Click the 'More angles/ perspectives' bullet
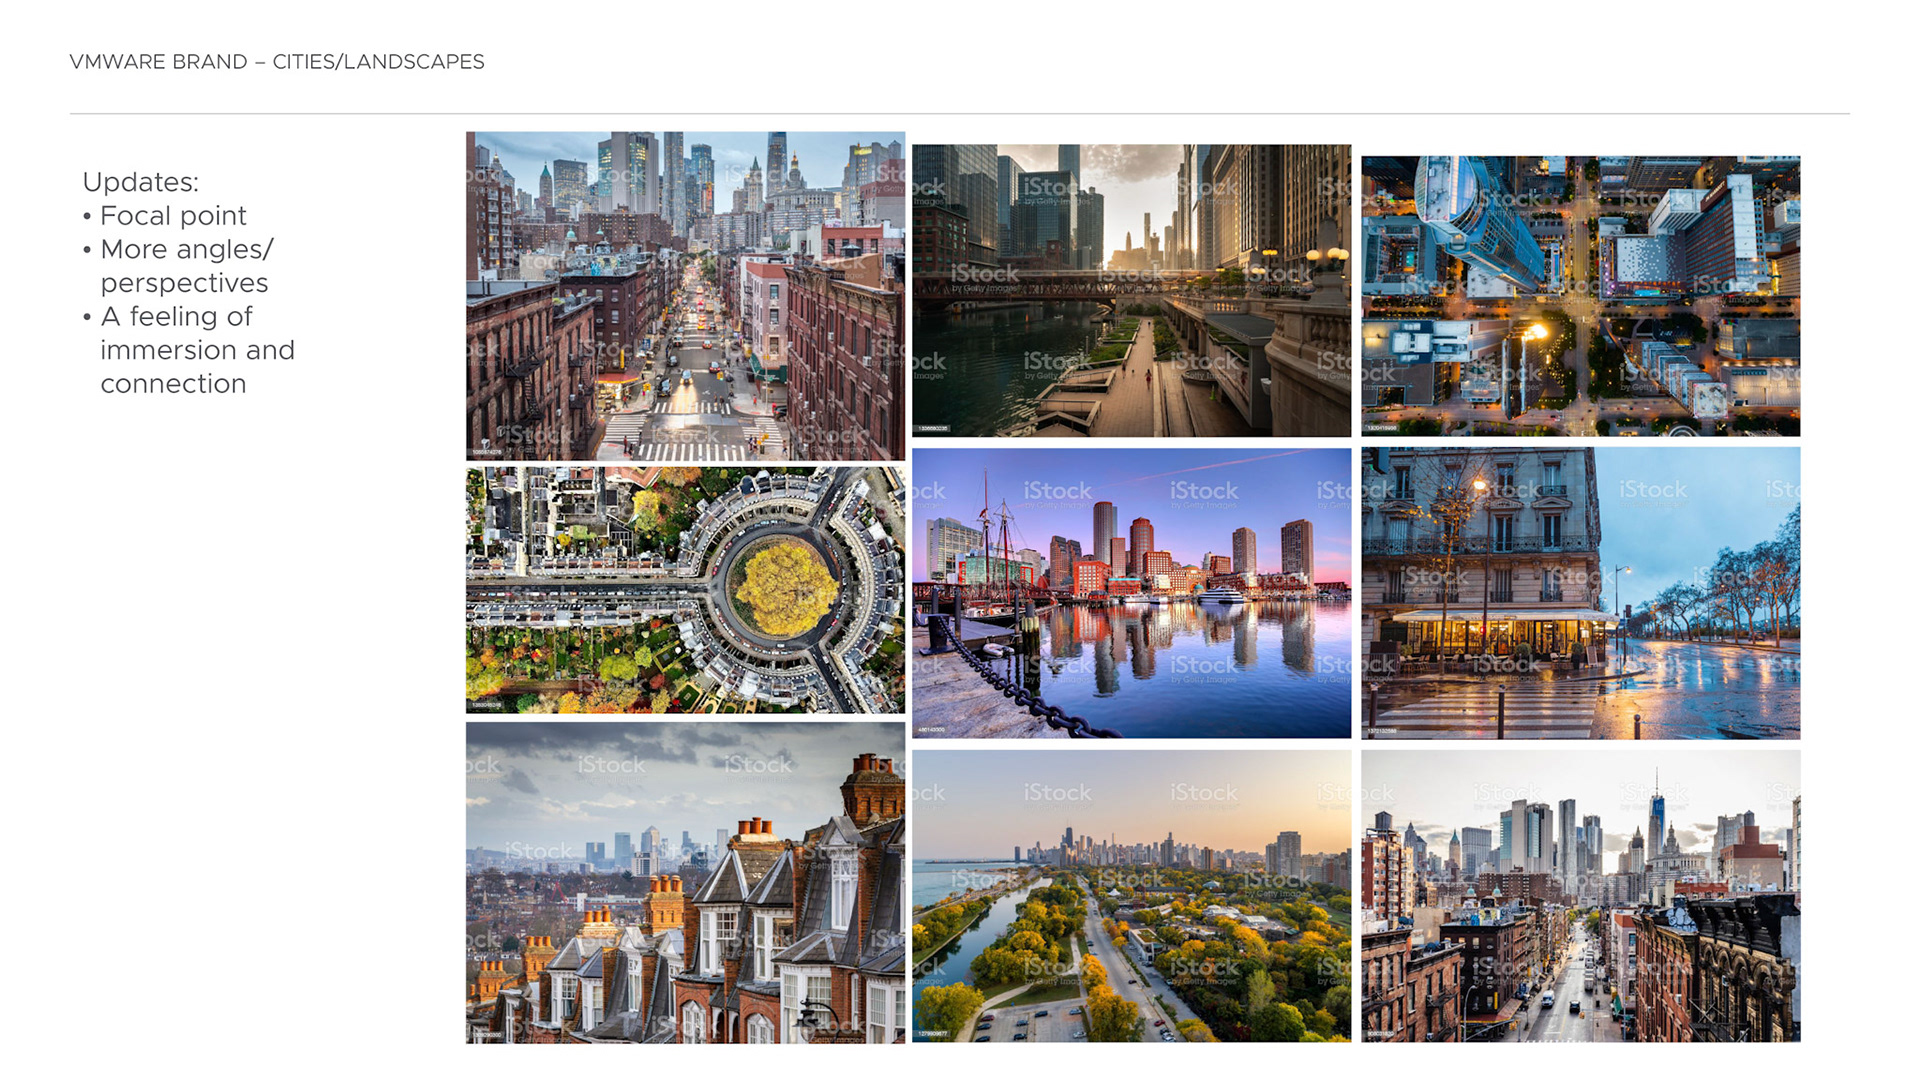This screenshot has width=1920, height=1080. [186, 266]
